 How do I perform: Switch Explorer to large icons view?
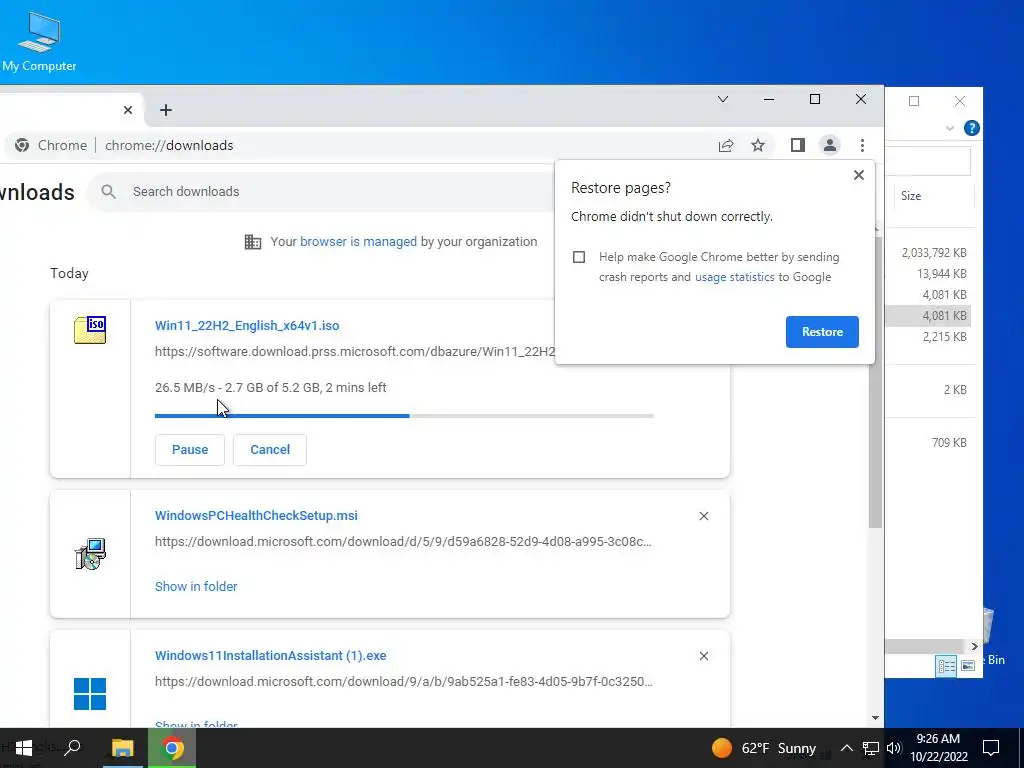pyautogui.click(x=968, y=665)
